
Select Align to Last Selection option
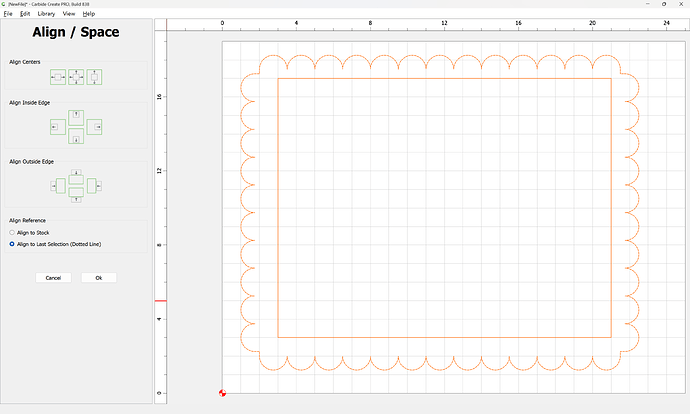pyautogui.click(x=12, y=243)
